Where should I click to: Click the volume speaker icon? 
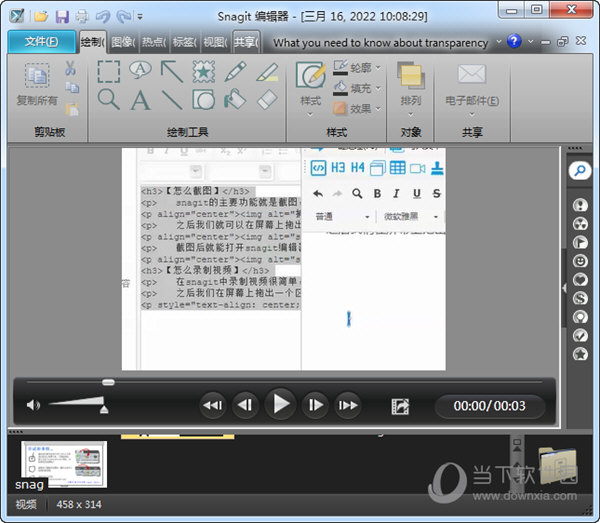click(33, 405)
